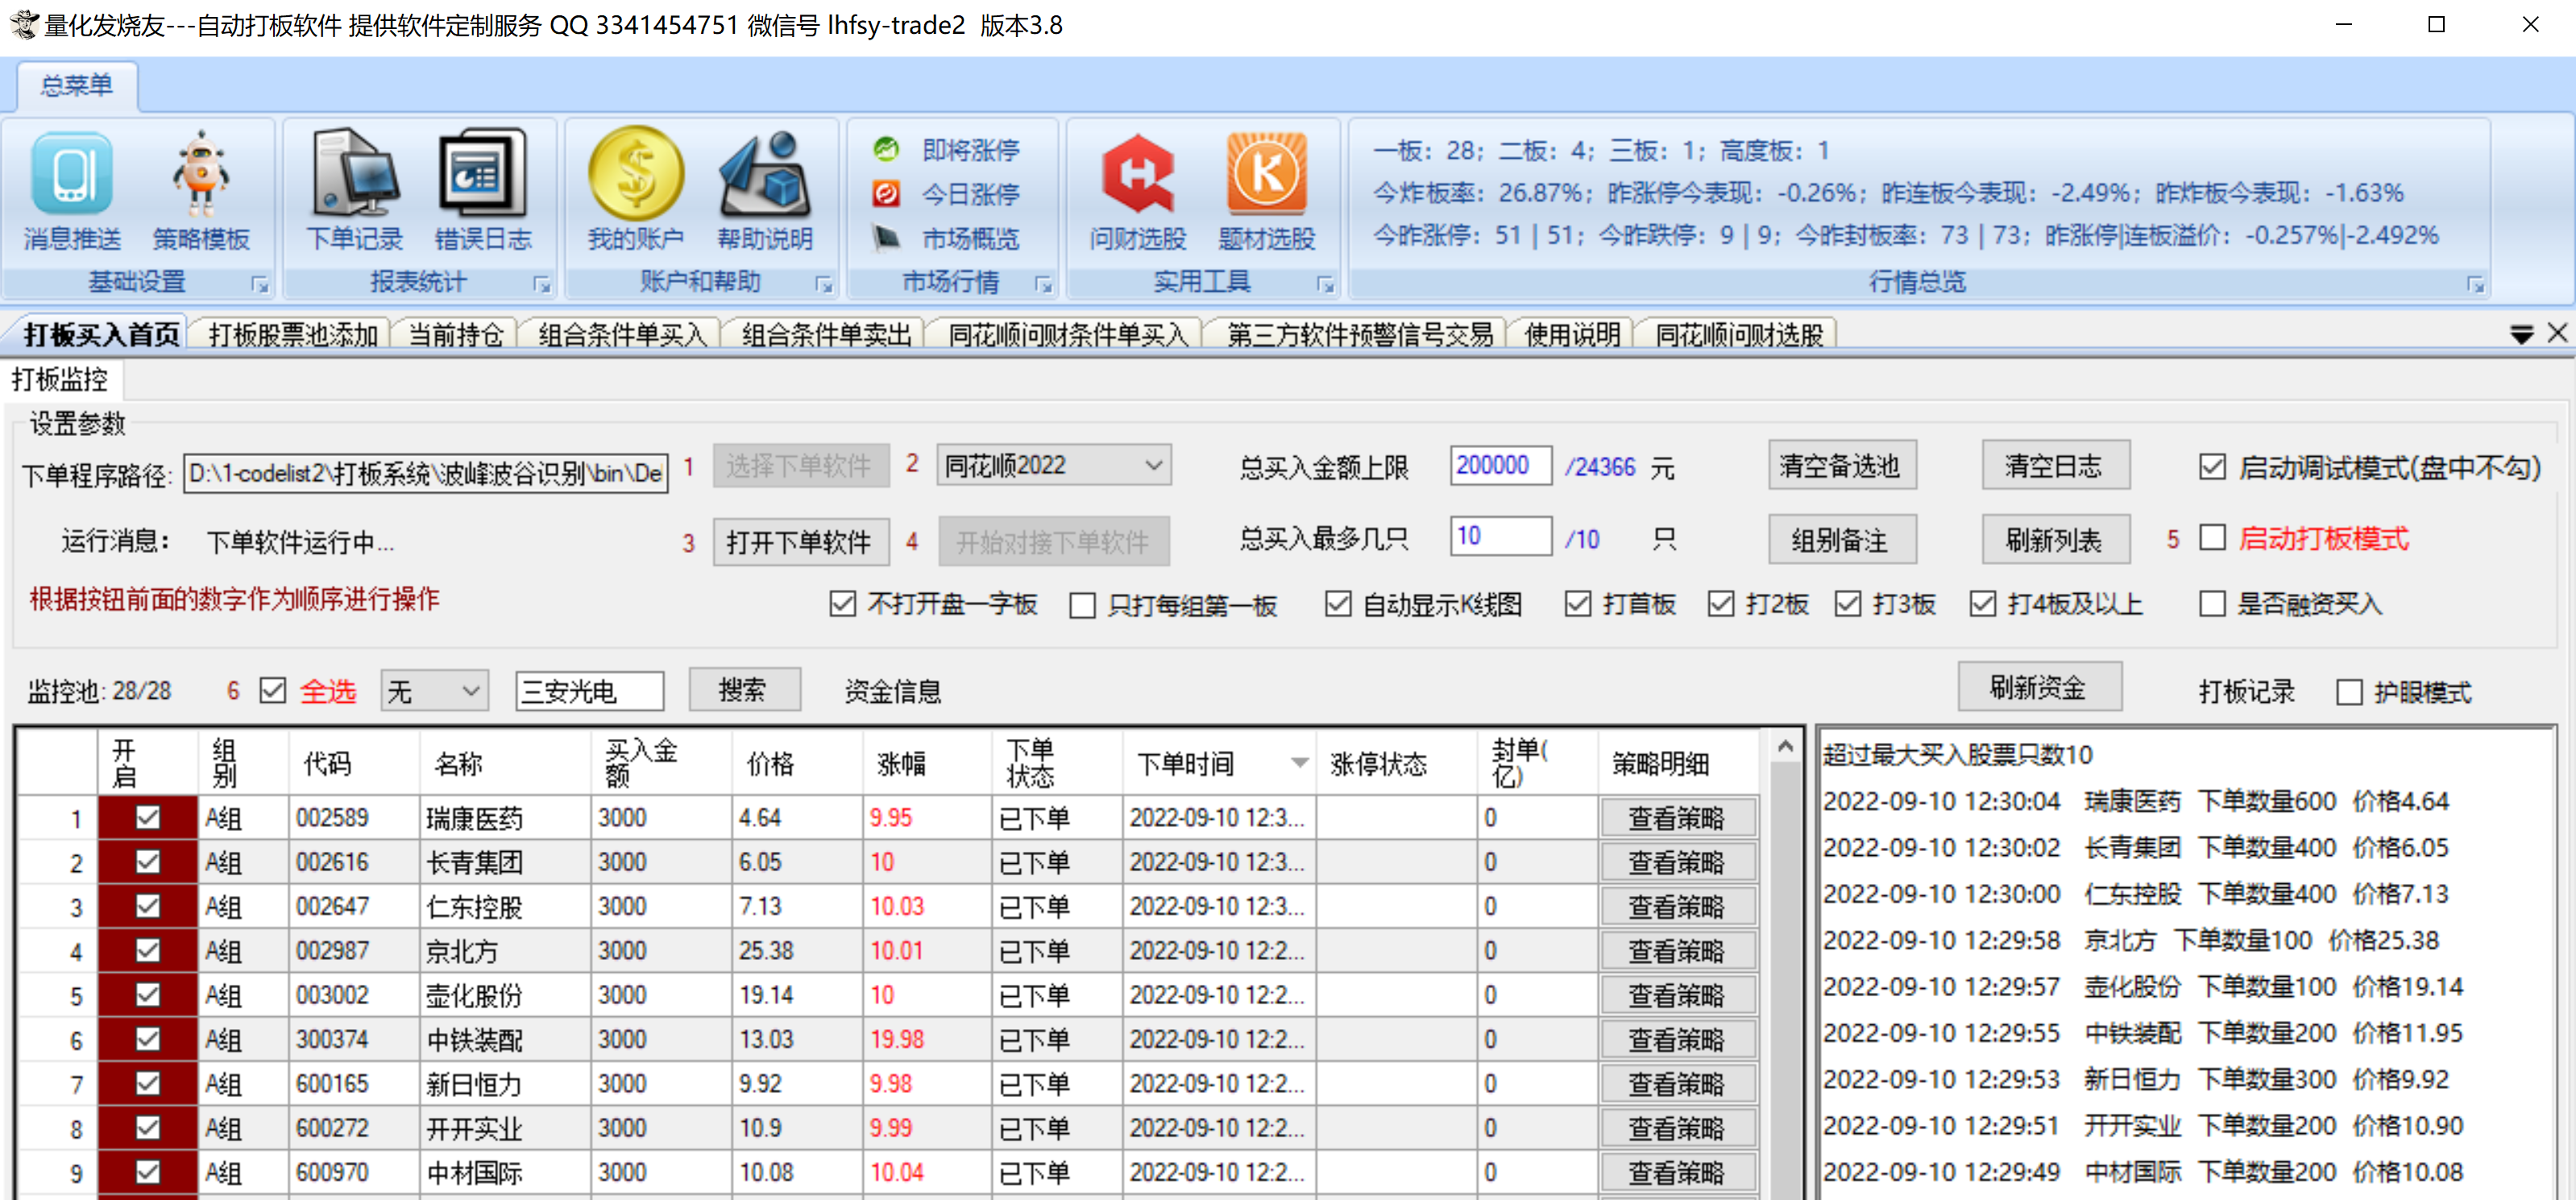Image resolution: width=2576 pixels, height=1200 pixels.
Task: Switch to 当前持仓 tab
Action: click(x=456, y=334)
